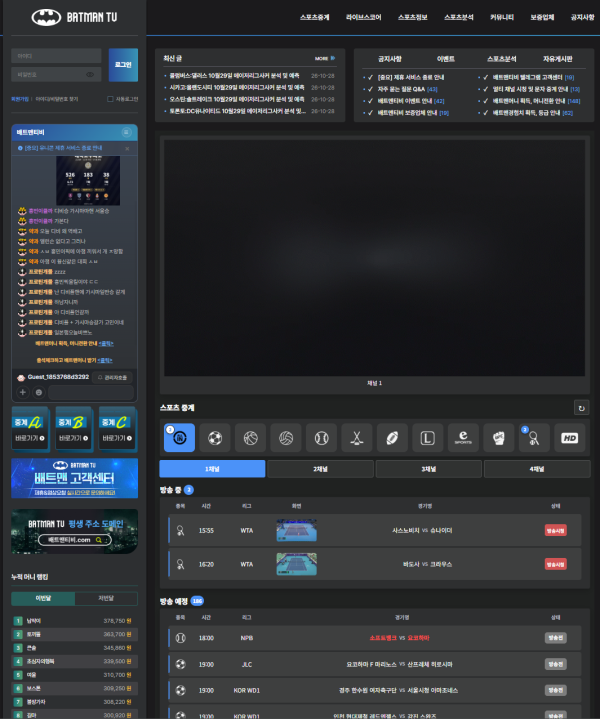
Task: Switch to the 자유게시판 board tab
Action: tap(557, 59)
